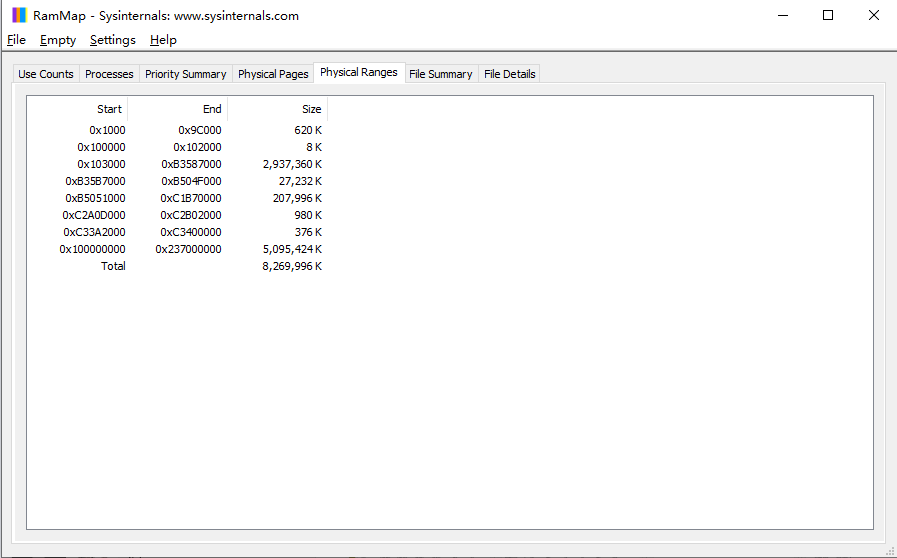897x558 pixels.
Task: Select the 0x100000000 range row
Action: point(92,249)
